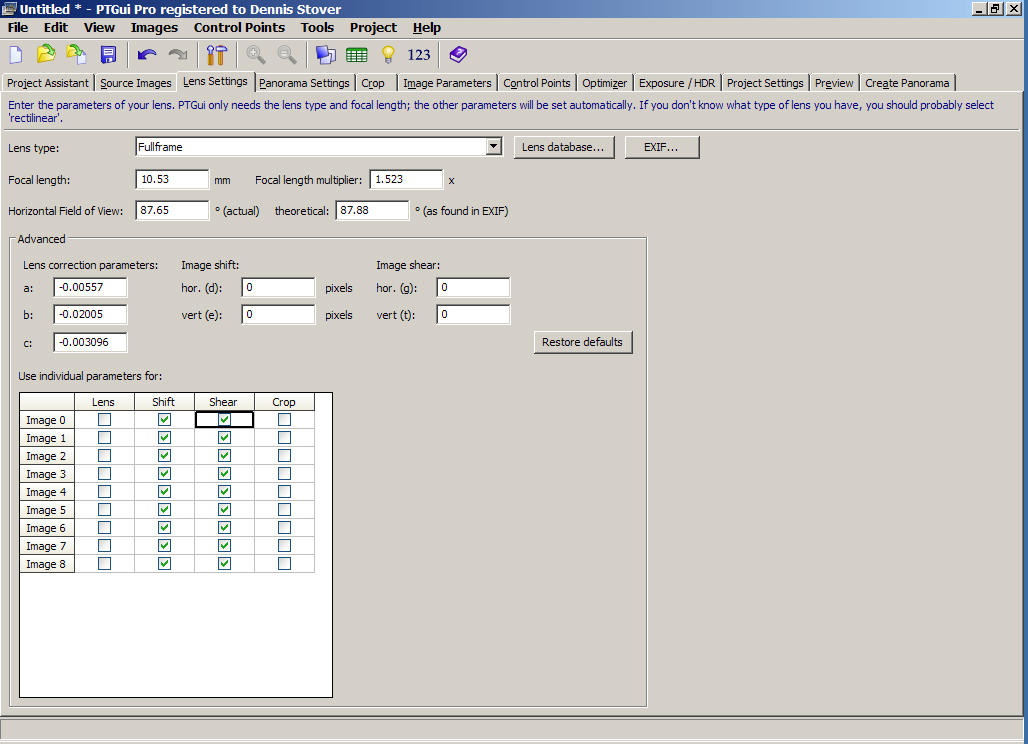Select the Image 1 row header
The image size is (1028, 744).
(47, 438)
